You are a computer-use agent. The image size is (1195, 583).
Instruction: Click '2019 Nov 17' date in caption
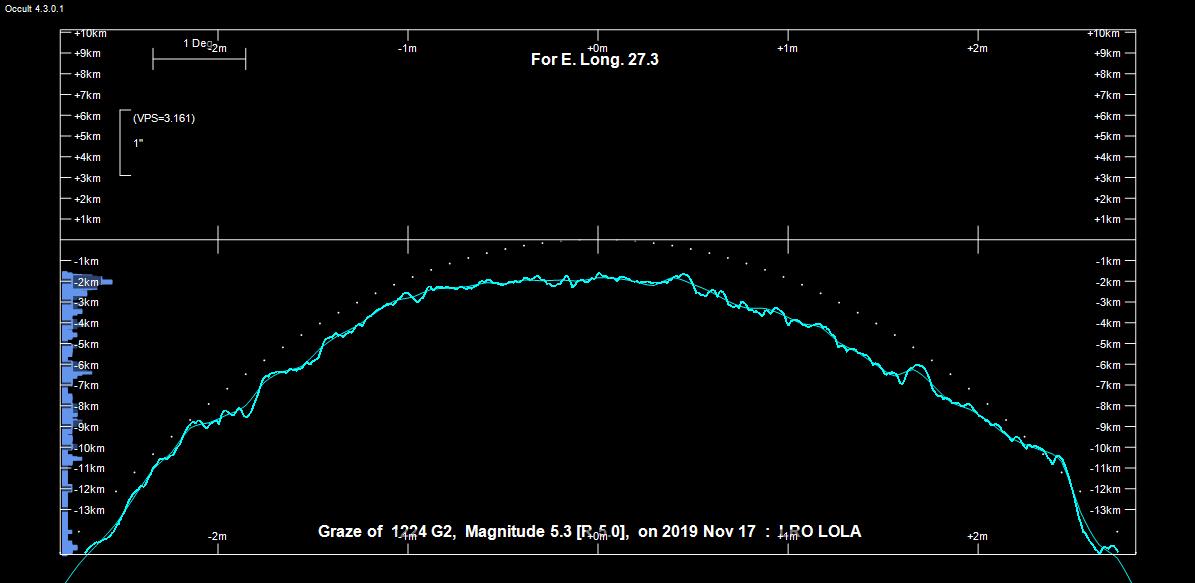(708, 531)
